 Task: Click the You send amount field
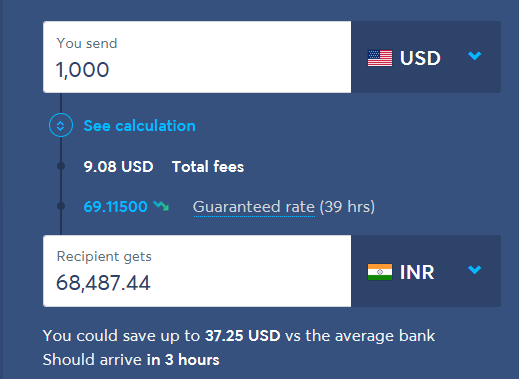[x=197, y=57]
